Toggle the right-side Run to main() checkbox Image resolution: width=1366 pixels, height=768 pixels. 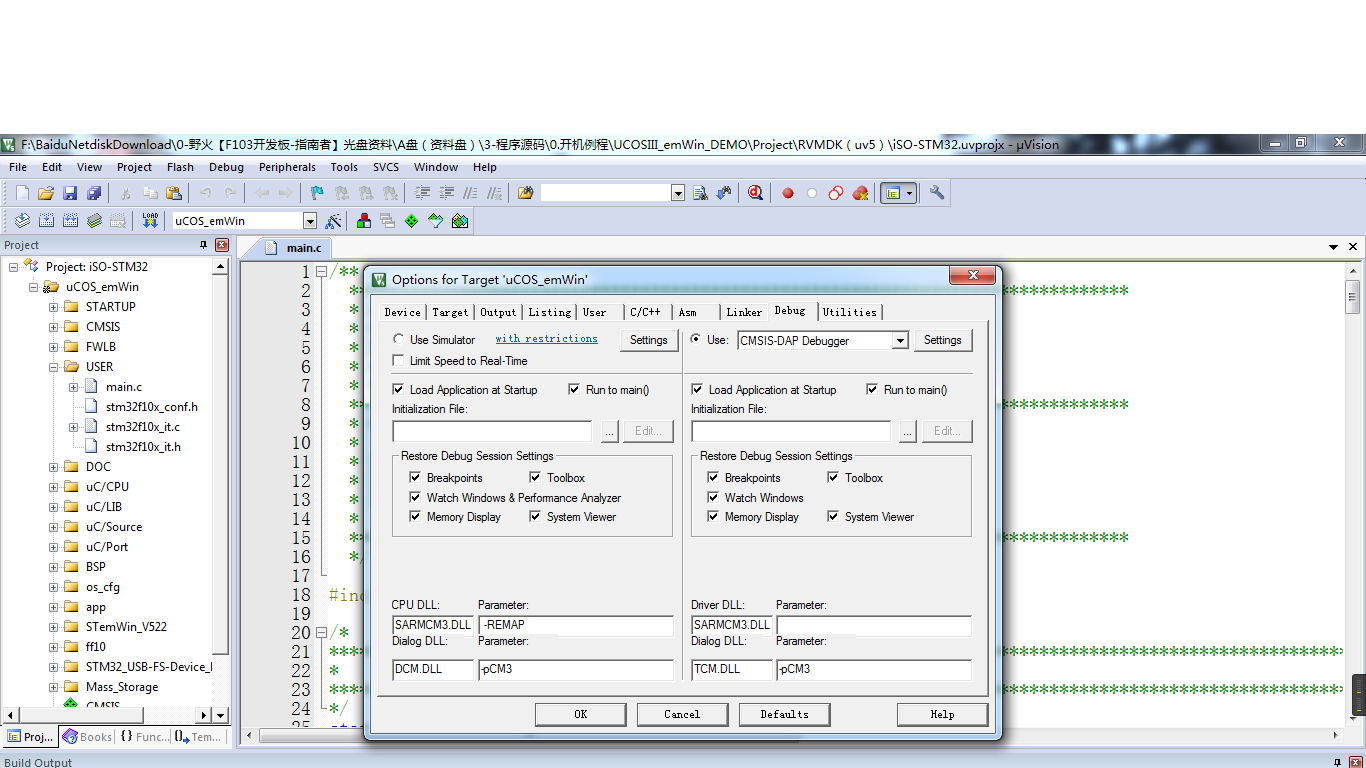pyautogui.click(x=872, y=390)
